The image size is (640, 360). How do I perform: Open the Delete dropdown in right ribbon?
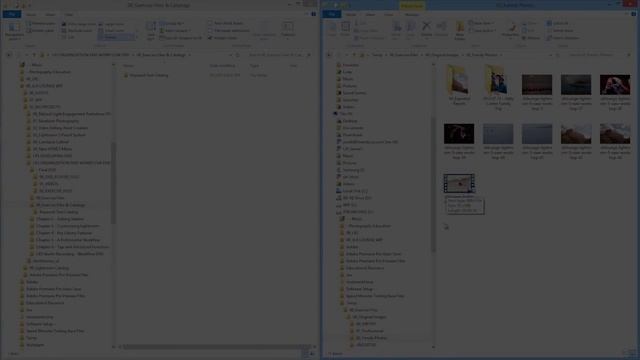coord(426,30)
